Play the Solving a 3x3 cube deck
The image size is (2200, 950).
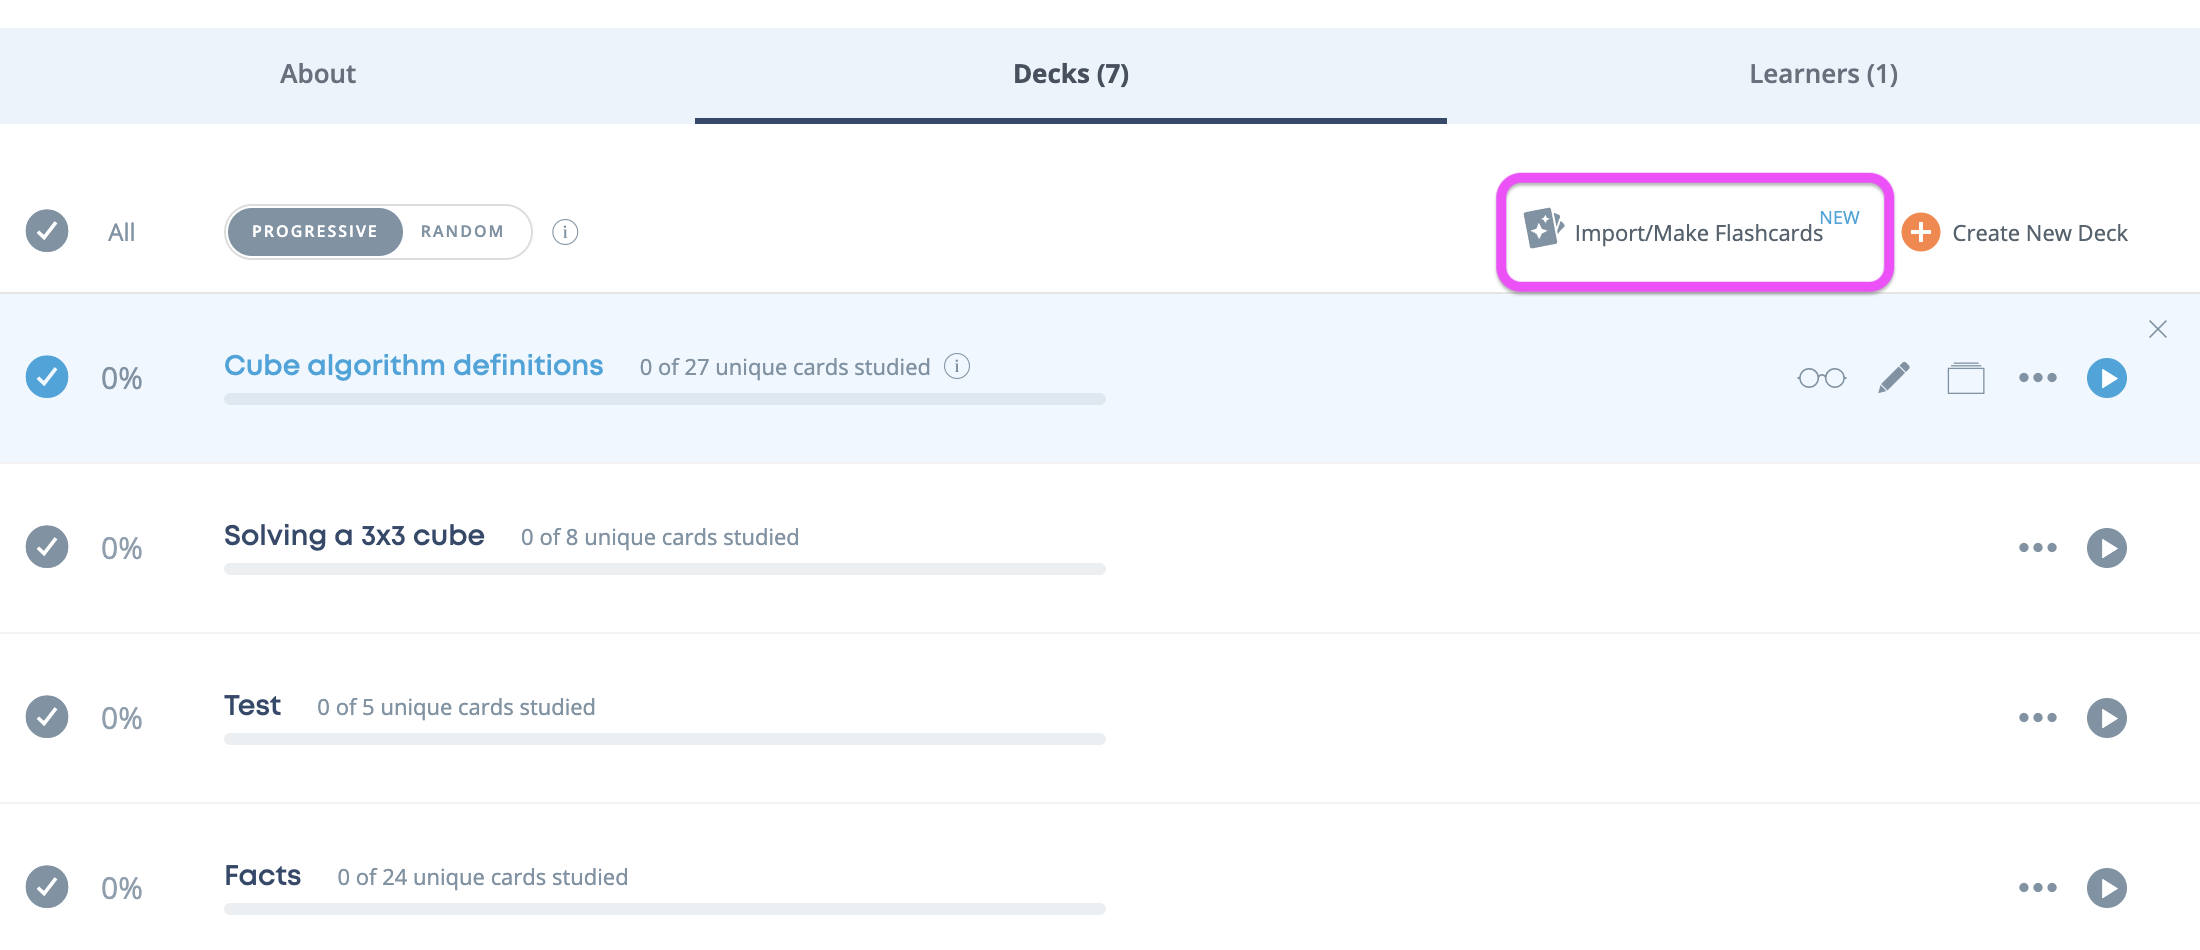[2107, 548]
